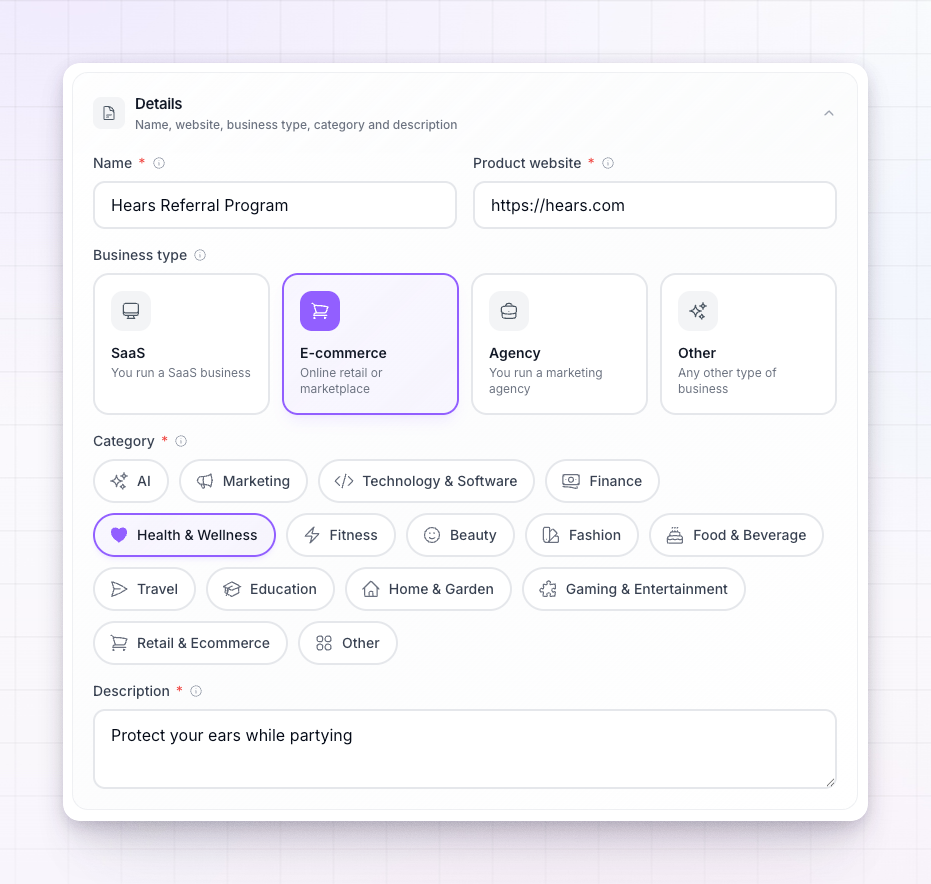Select the E-commerce business type card

370,344
